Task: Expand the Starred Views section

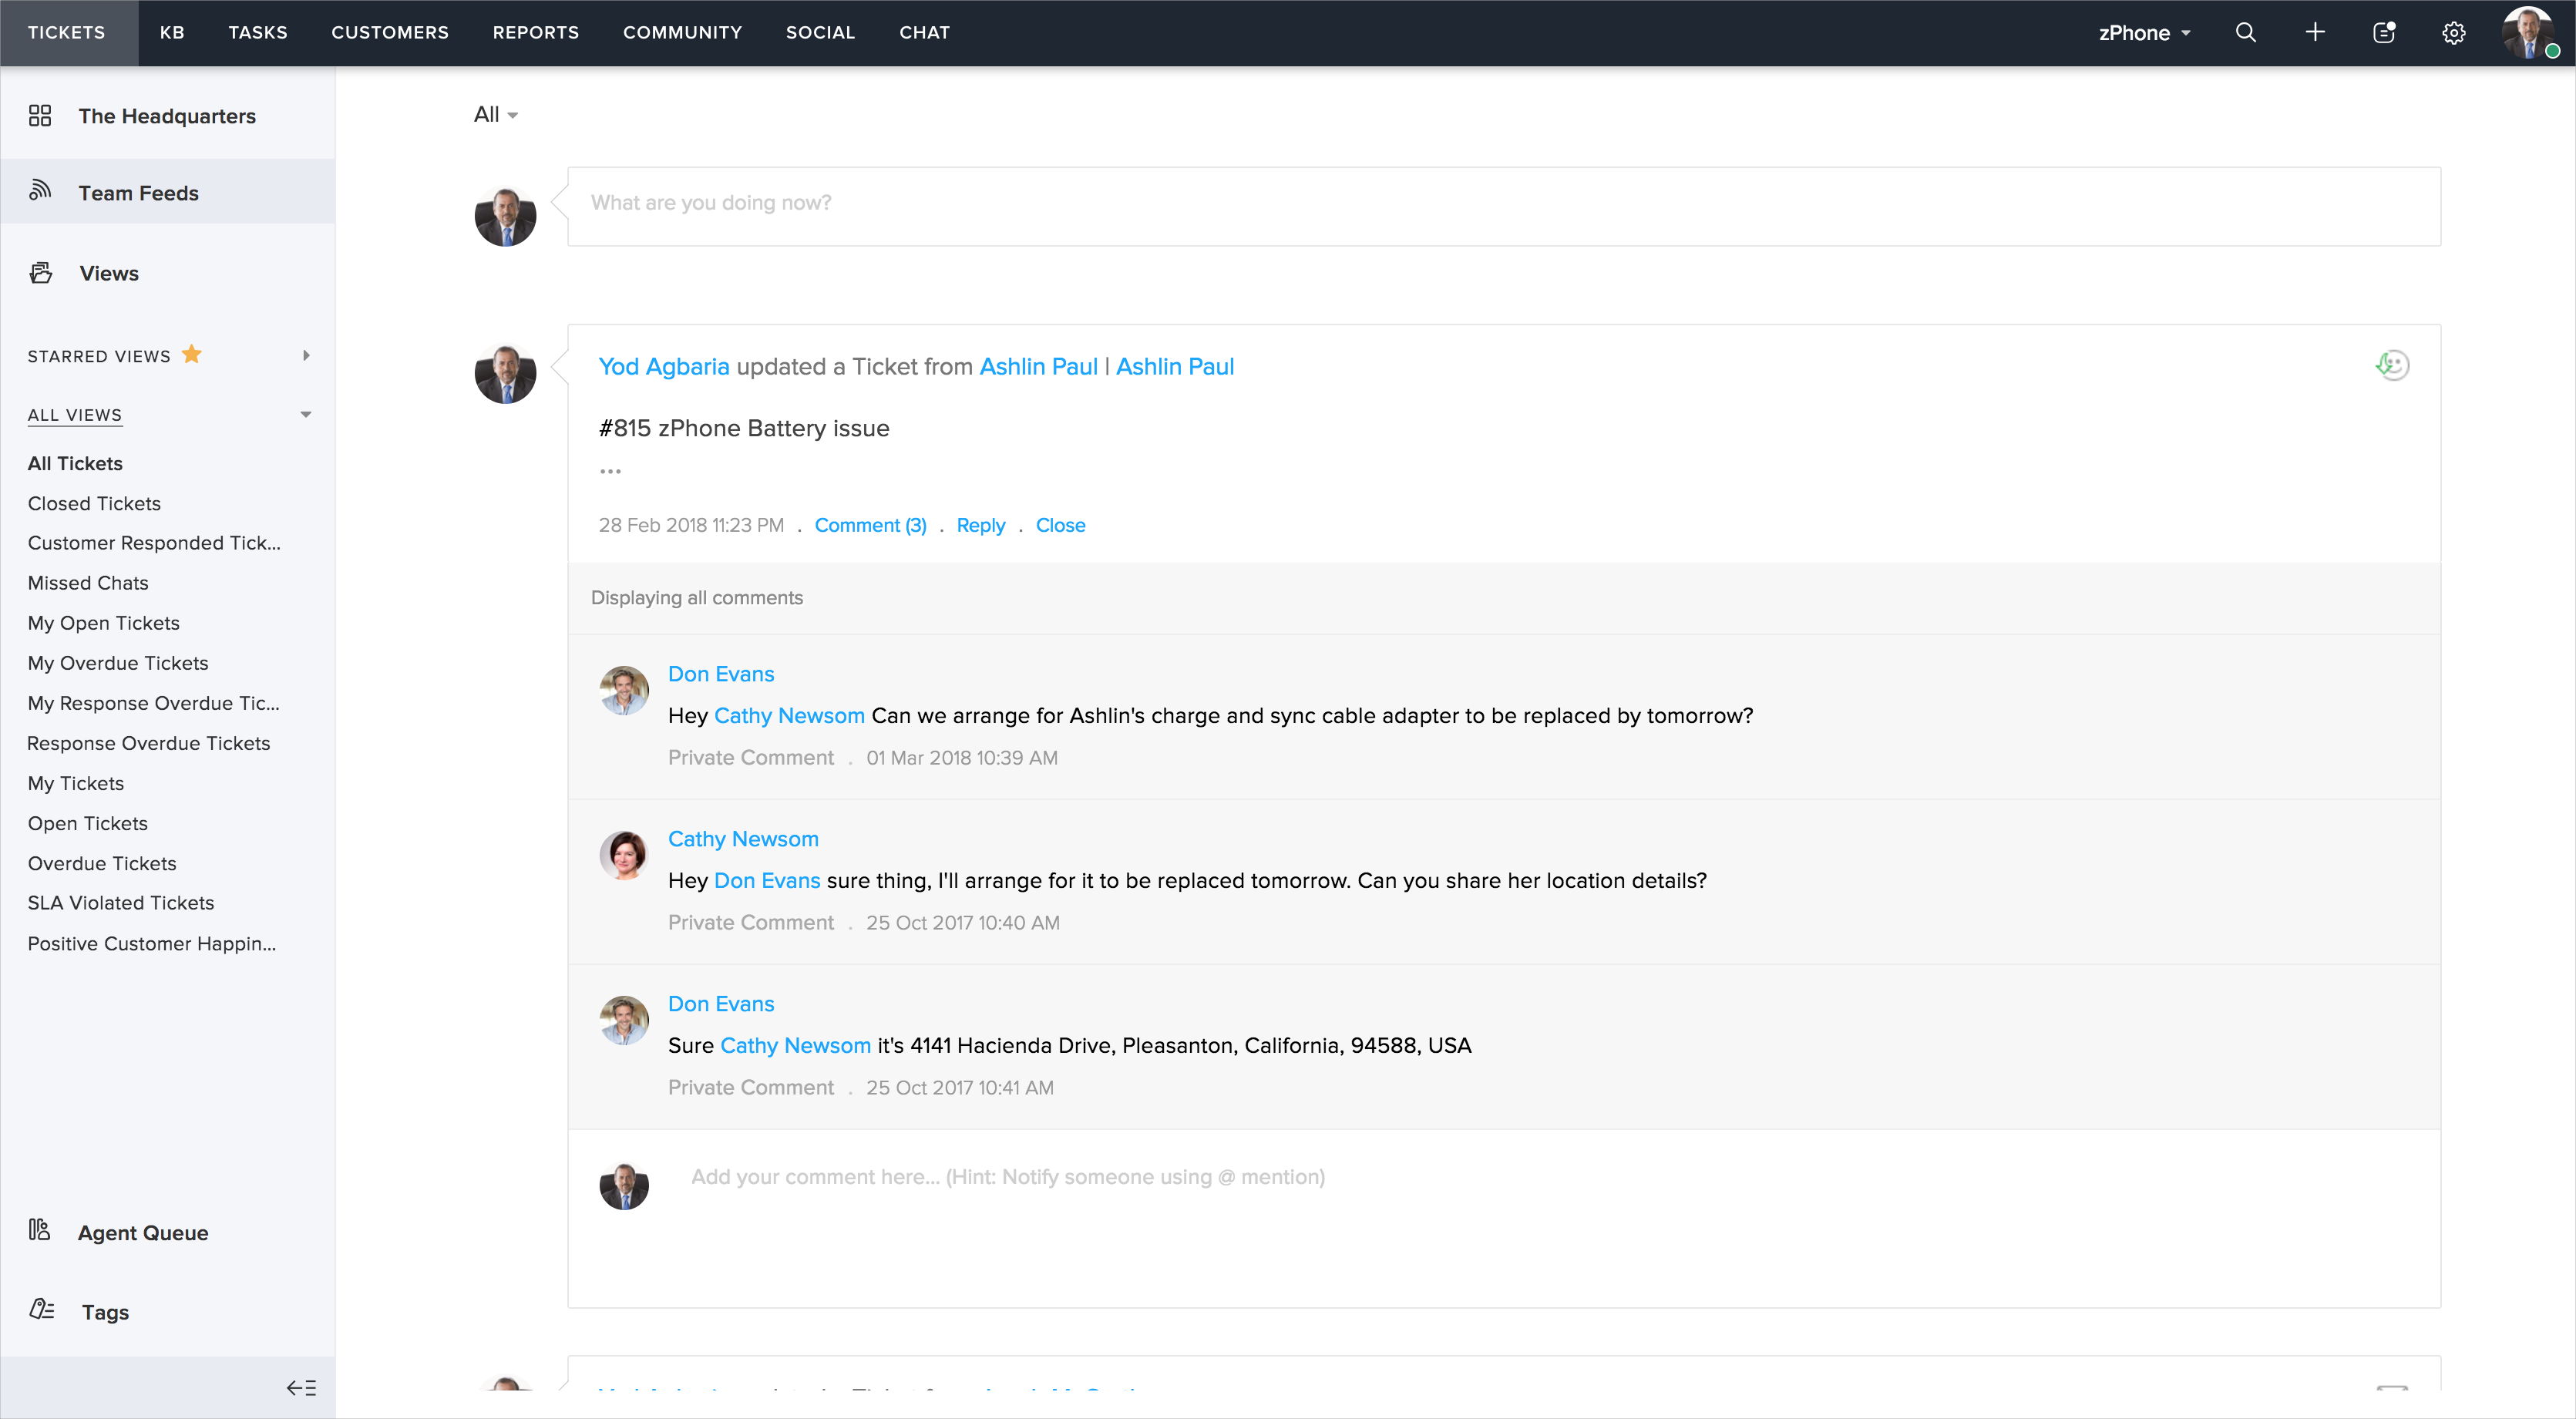Action: (x=306, y=355)
